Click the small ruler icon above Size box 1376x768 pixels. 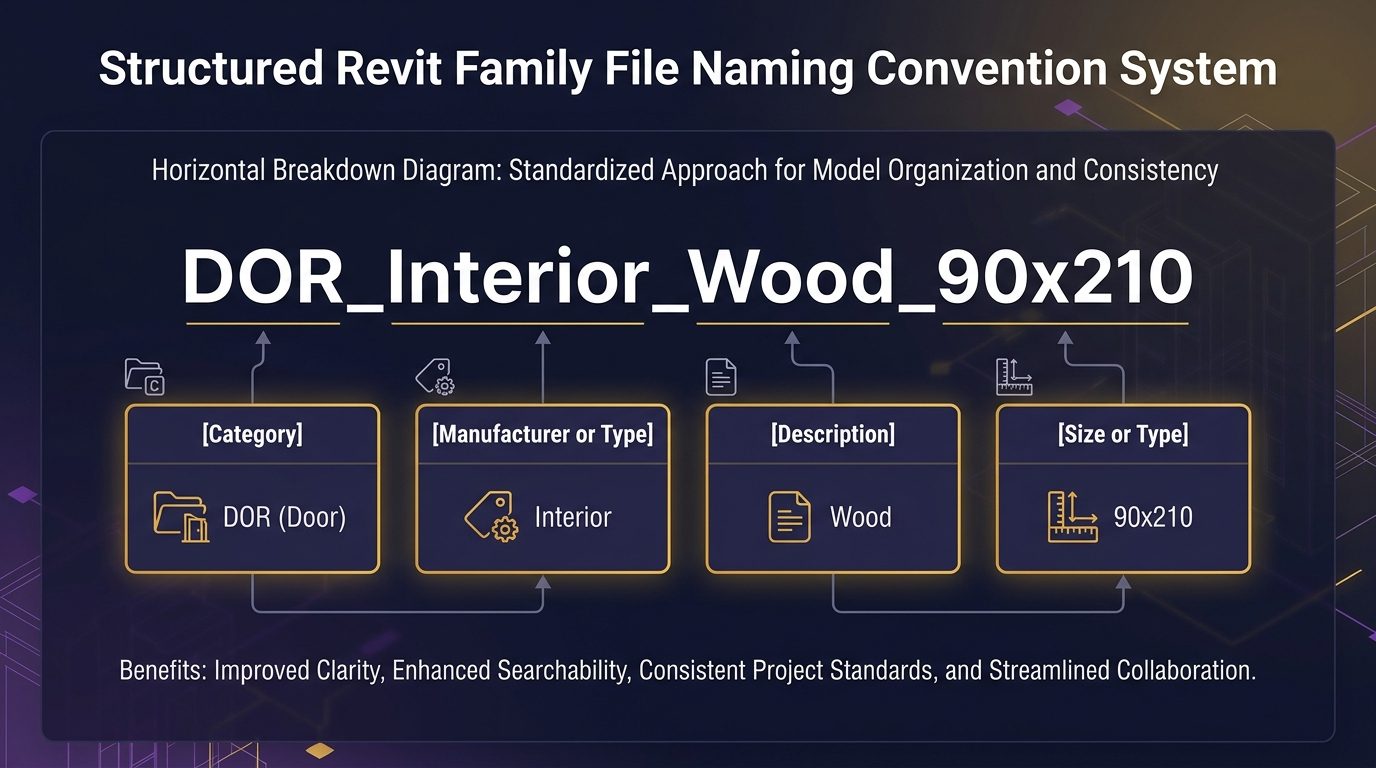pos(1014,376)
